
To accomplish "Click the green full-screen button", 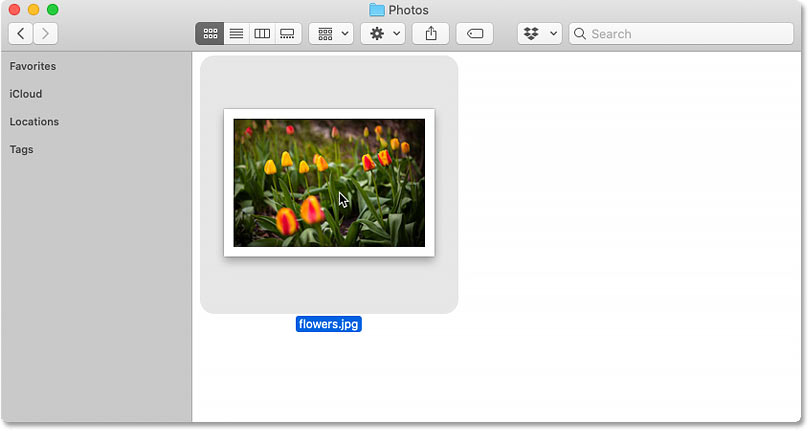I will pyautogui.click(x=53, y=9).
